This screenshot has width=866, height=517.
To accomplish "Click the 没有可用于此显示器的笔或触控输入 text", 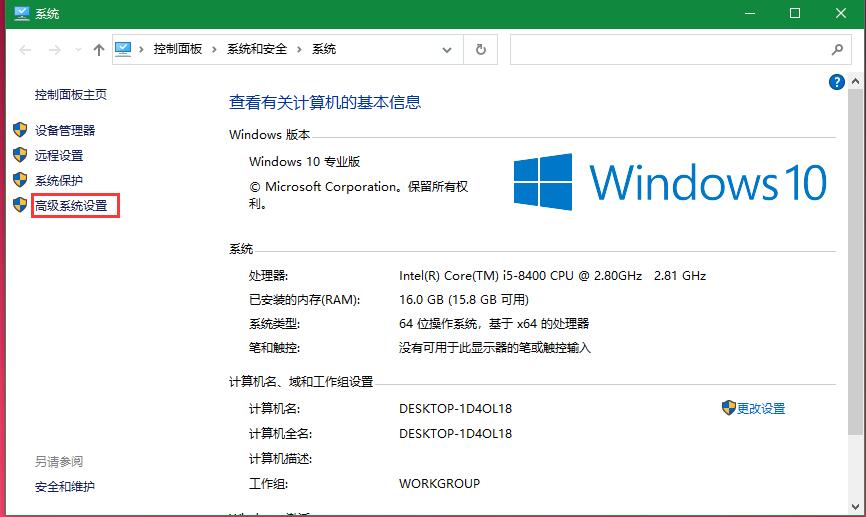I will (494, 347).
